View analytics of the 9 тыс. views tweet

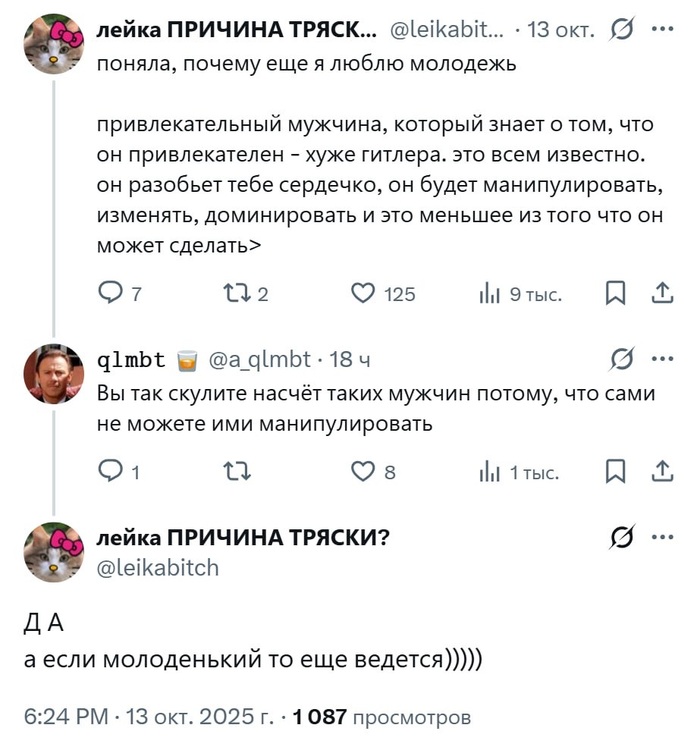[x=489, y=294]
